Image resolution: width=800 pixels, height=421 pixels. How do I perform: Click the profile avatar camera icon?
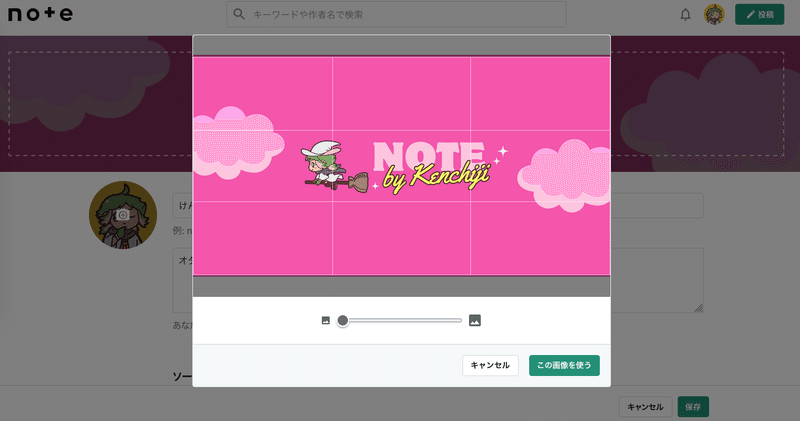point(122,215)
